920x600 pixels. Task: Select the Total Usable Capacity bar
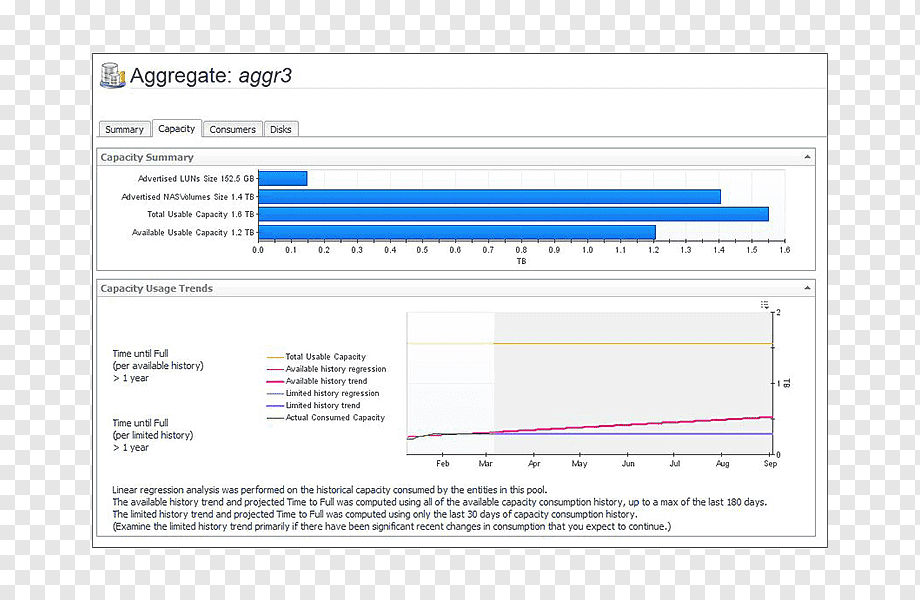(513, 214)
